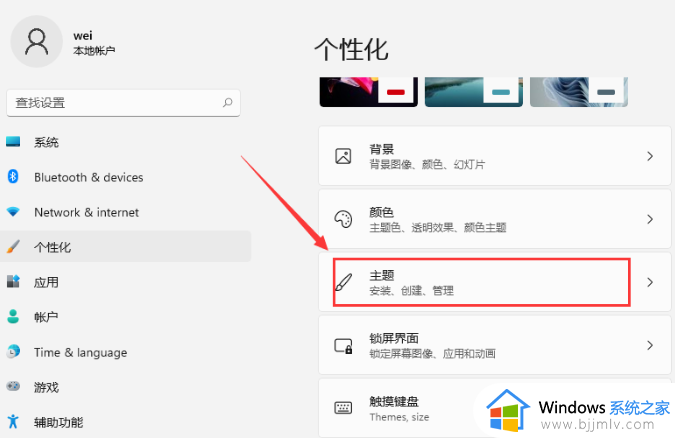Click the 本地帐户 label
The image size is (675, 438).
94,51
